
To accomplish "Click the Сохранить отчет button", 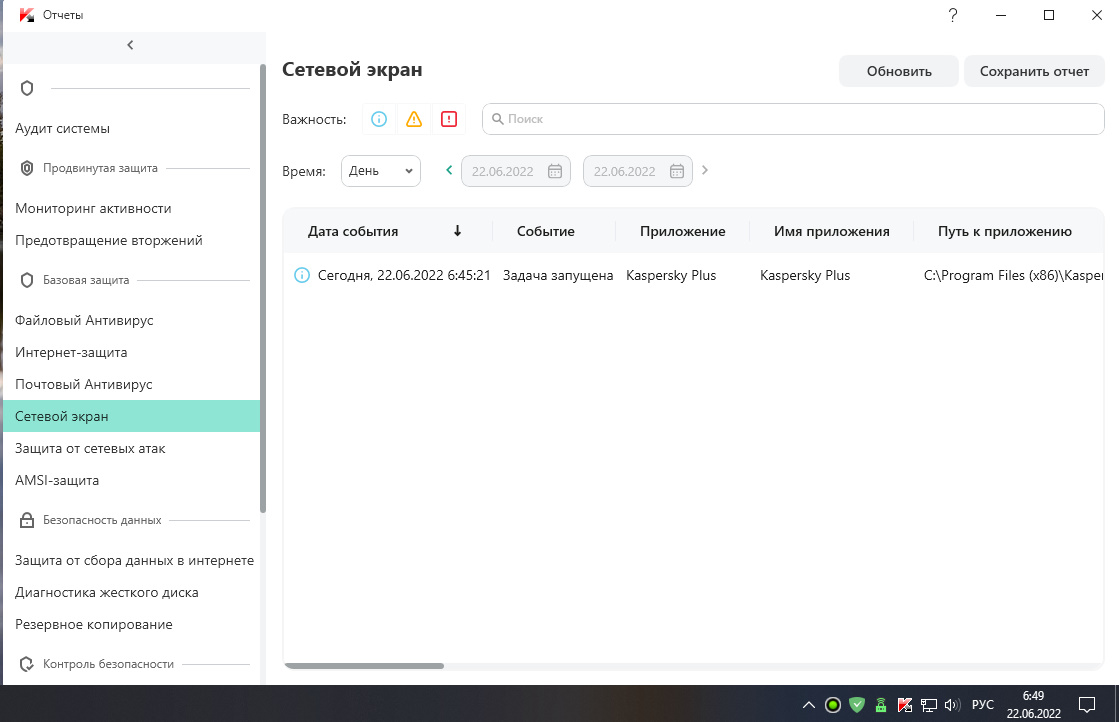I will tap(1034, 71).
